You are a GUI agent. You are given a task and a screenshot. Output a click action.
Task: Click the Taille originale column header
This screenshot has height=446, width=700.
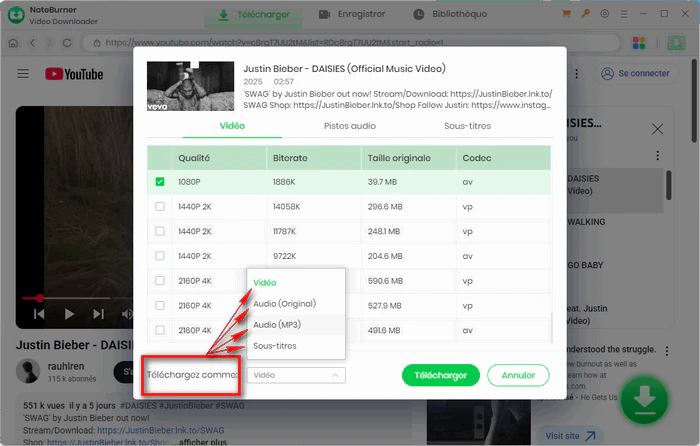(x=408, y=158)
